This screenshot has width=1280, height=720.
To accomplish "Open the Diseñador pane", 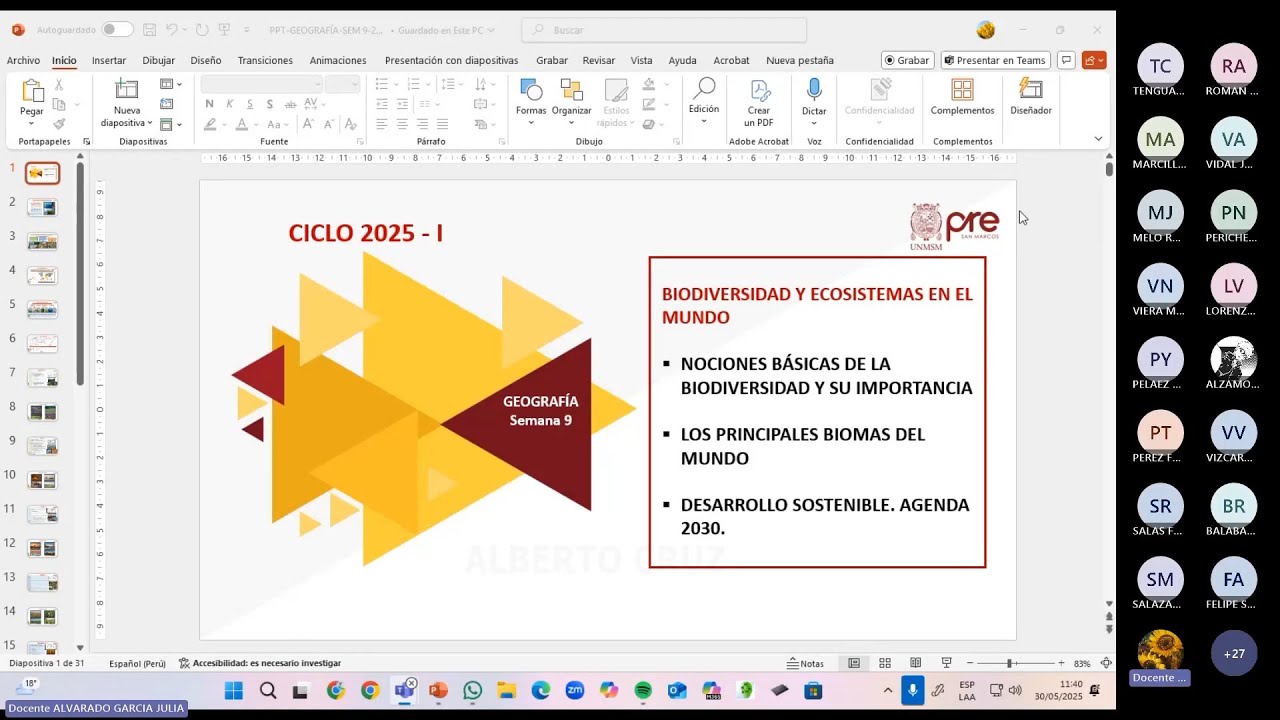I will [x=1031, y=97].
